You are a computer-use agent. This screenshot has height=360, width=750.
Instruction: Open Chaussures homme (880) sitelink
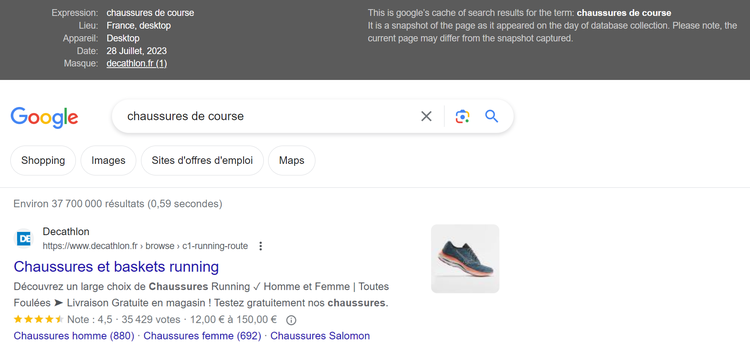(74, 336)
